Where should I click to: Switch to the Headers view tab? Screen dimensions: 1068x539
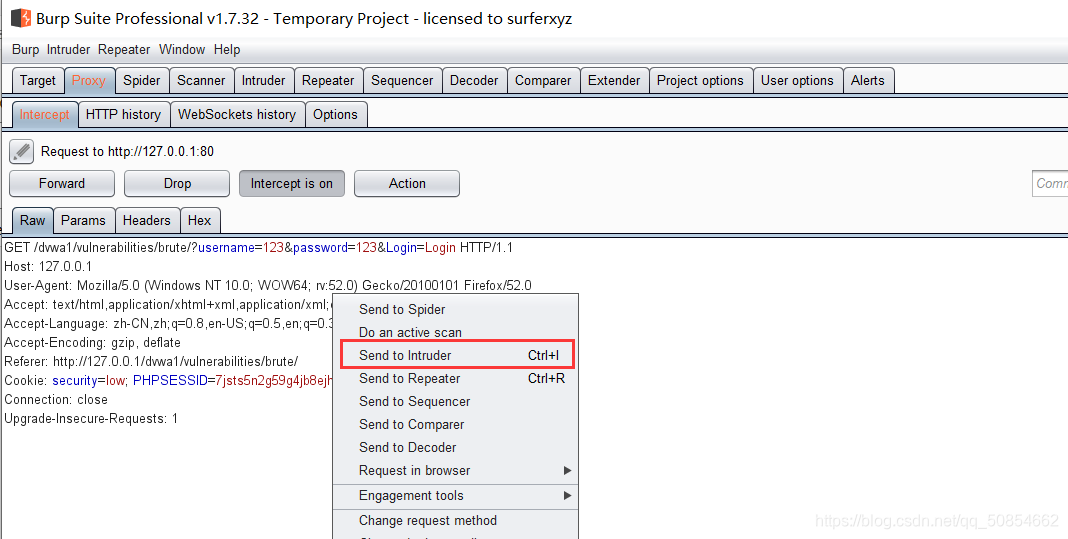point(146,220)
